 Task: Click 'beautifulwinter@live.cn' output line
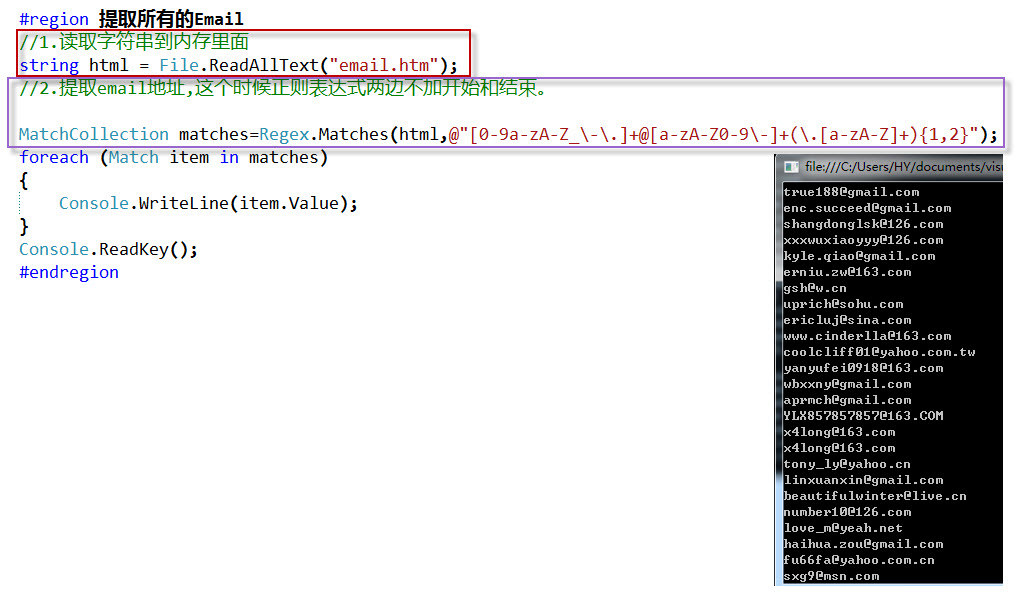875,496
